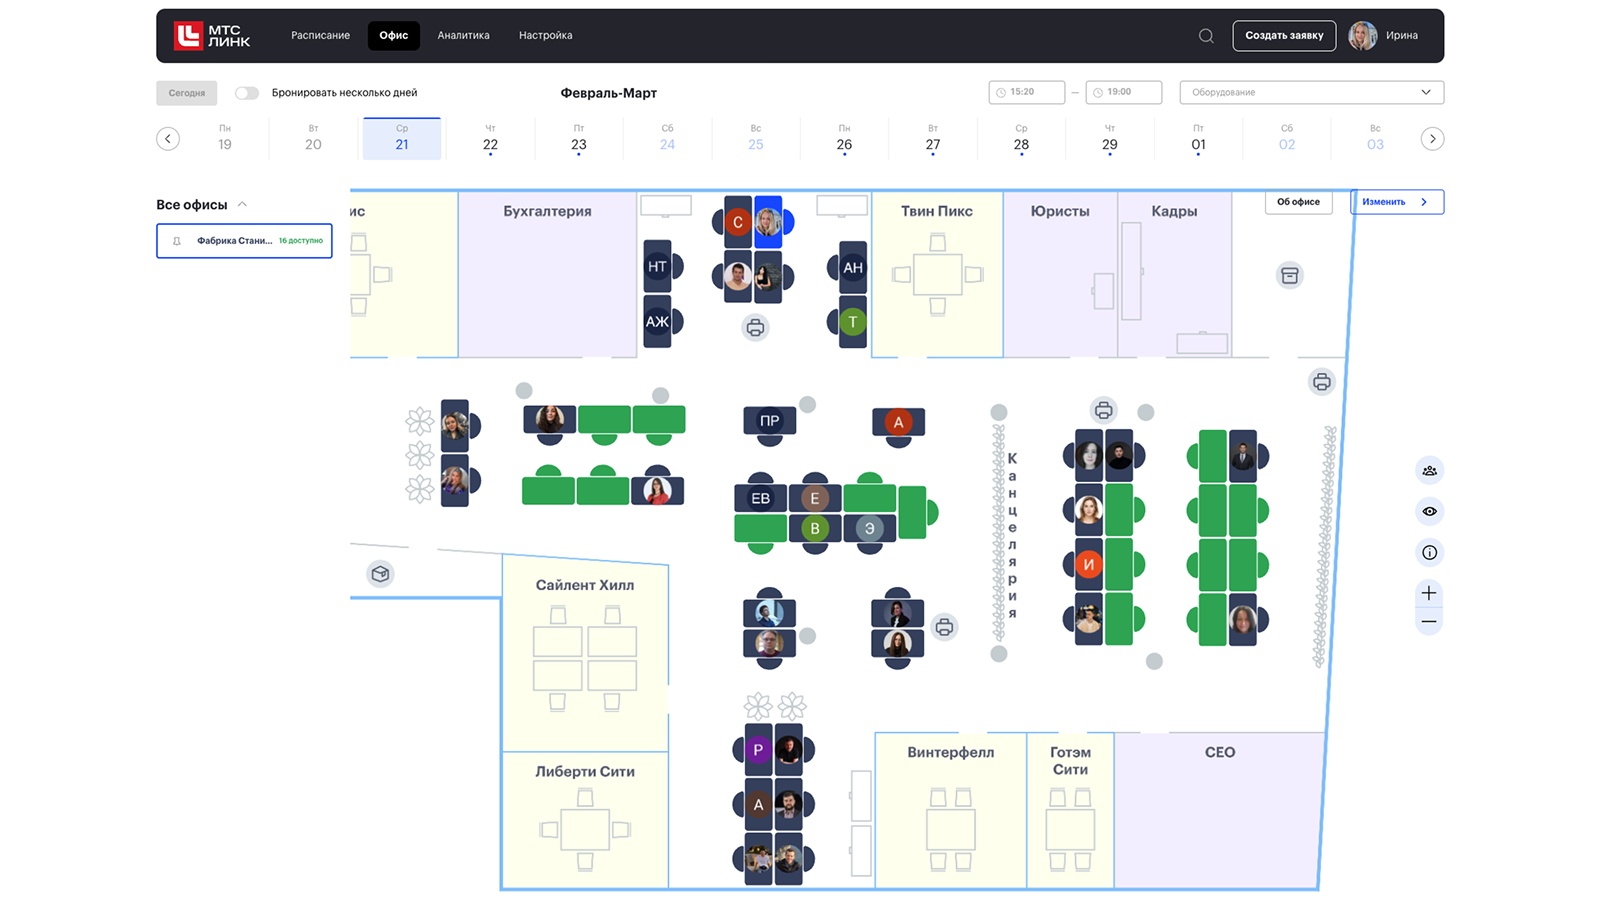Open the info circle icon
The height and width of the screenshot is (900, 1600).
(1429, 553)
